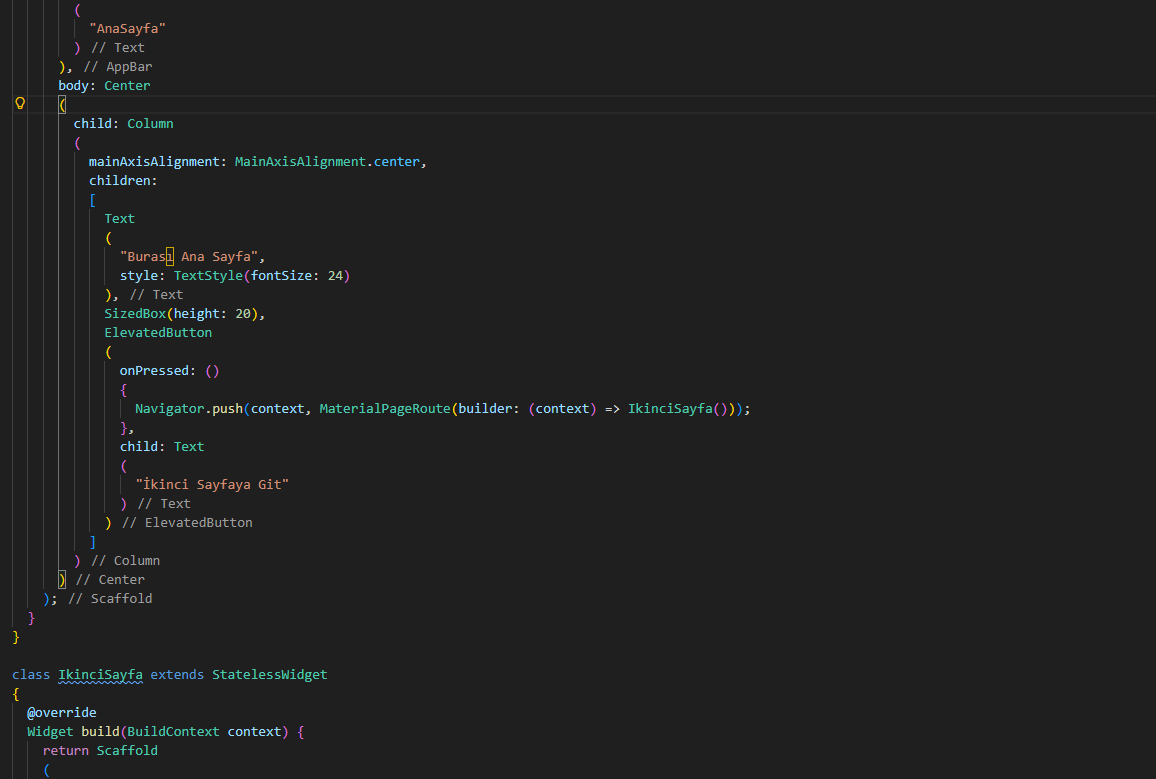Image resolution: width=1156 pixels, height=779 pixels.
Task: Click the @override annotation
Action: [x=62, y=713]
